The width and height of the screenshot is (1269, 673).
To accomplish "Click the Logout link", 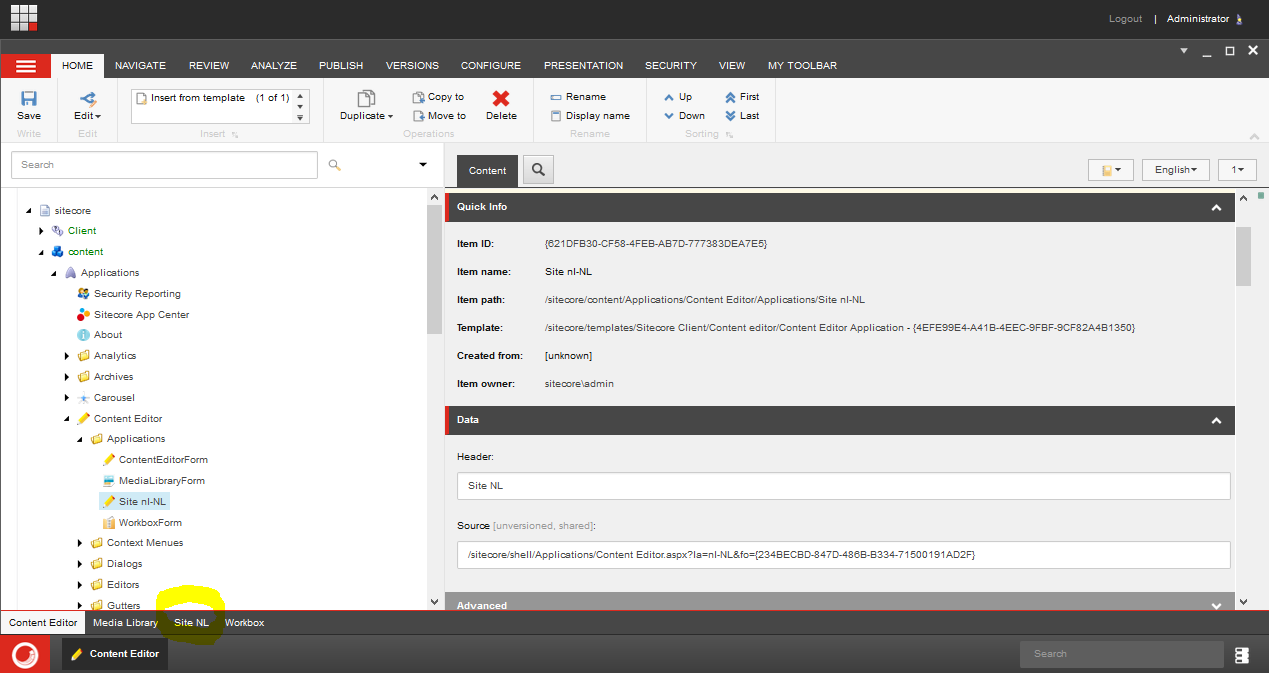I will click(x=1125, y=19).
